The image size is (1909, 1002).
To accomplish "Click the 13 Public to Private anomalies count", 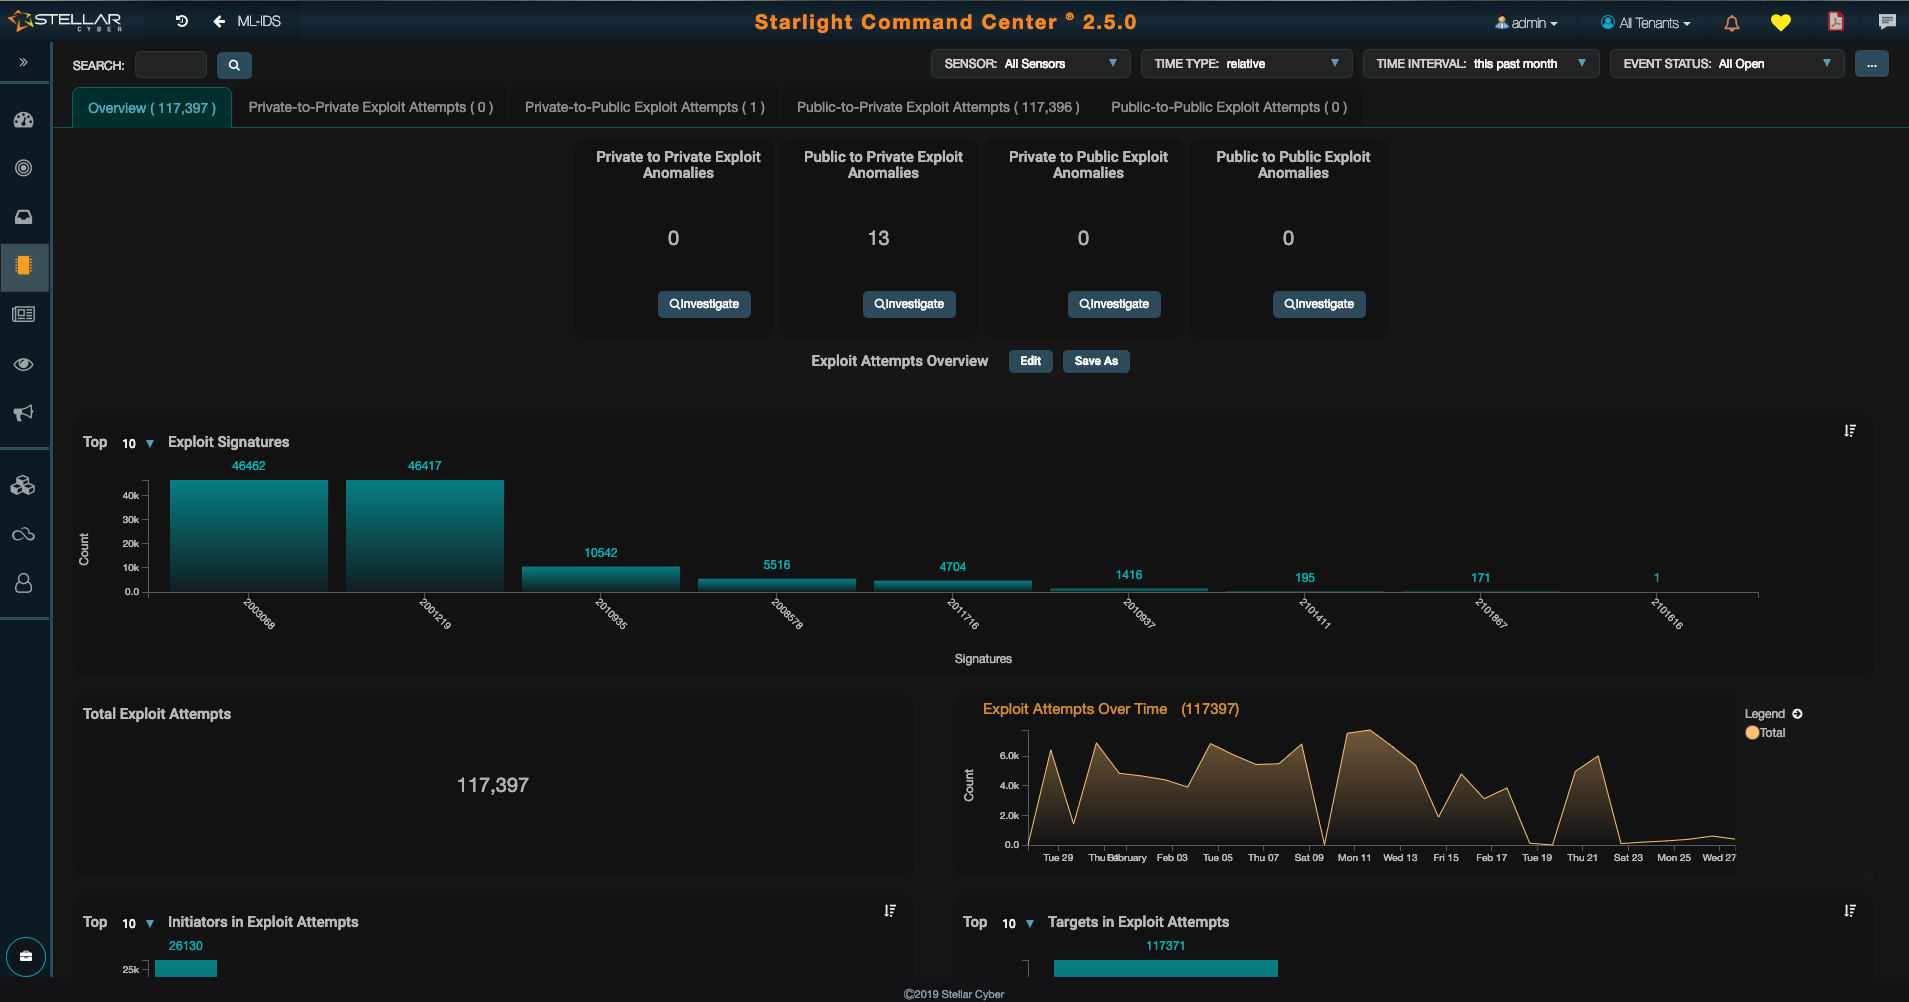I will [878, 238].
